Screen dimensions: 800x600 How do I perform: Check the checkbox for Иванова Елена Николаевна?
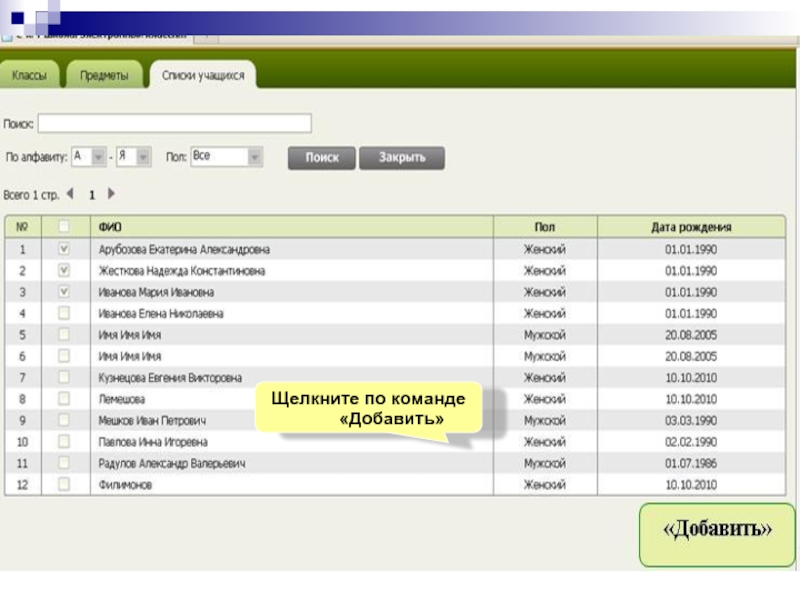pos(64,313)
